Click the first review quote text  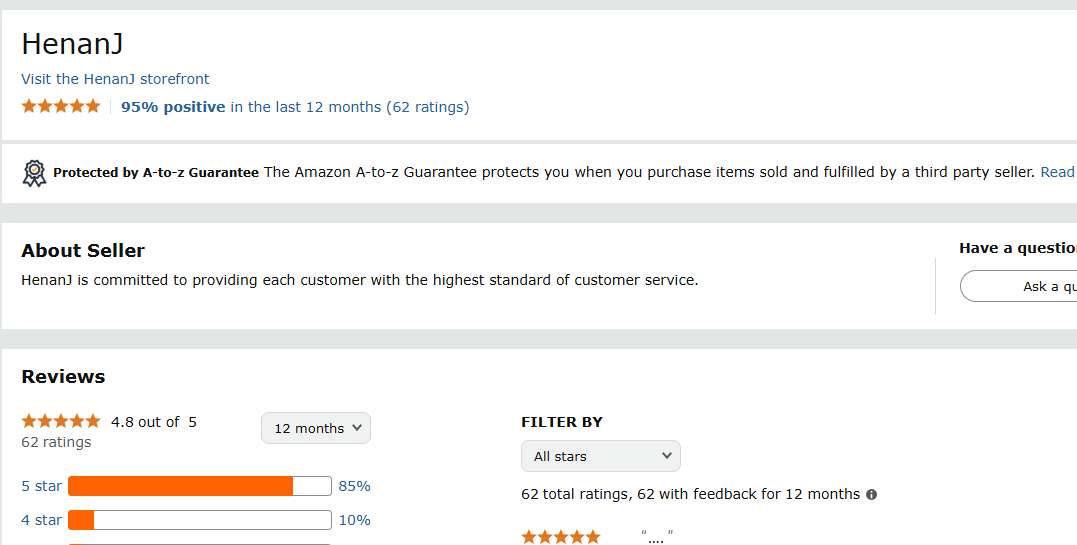point(656,538)
